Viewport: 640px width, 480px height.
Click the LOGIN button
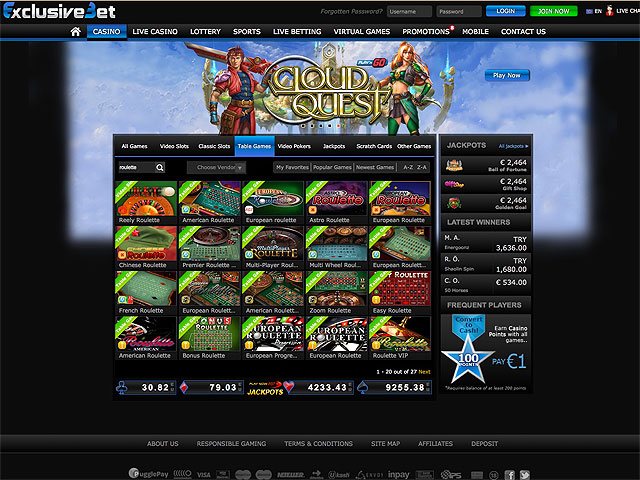506,11
